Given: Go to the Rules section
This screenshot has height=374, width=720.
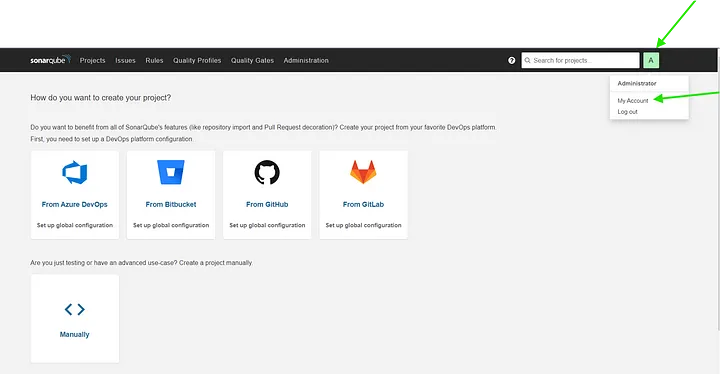Looking at the screenshot, I should (154, 60).
